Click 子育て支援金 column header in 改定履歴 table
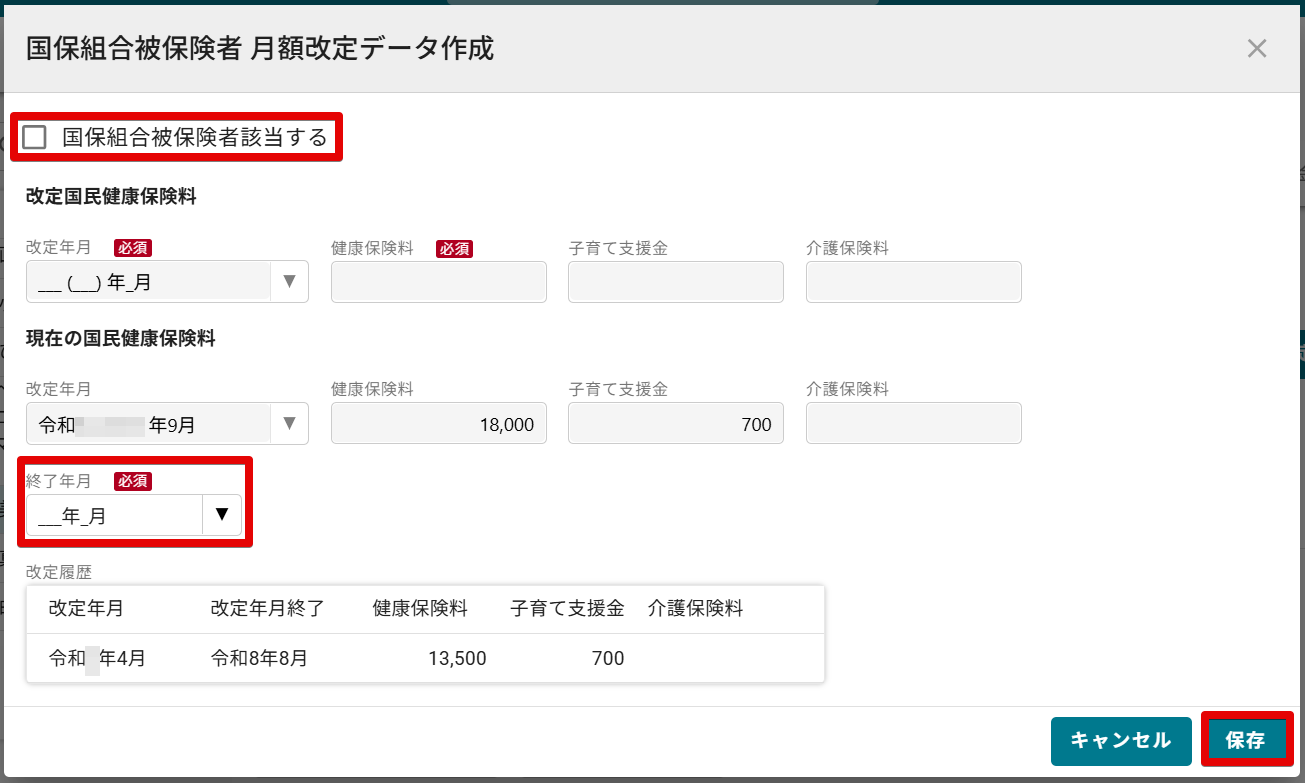Screen dimensions: 1305x783 click(567, 608)
